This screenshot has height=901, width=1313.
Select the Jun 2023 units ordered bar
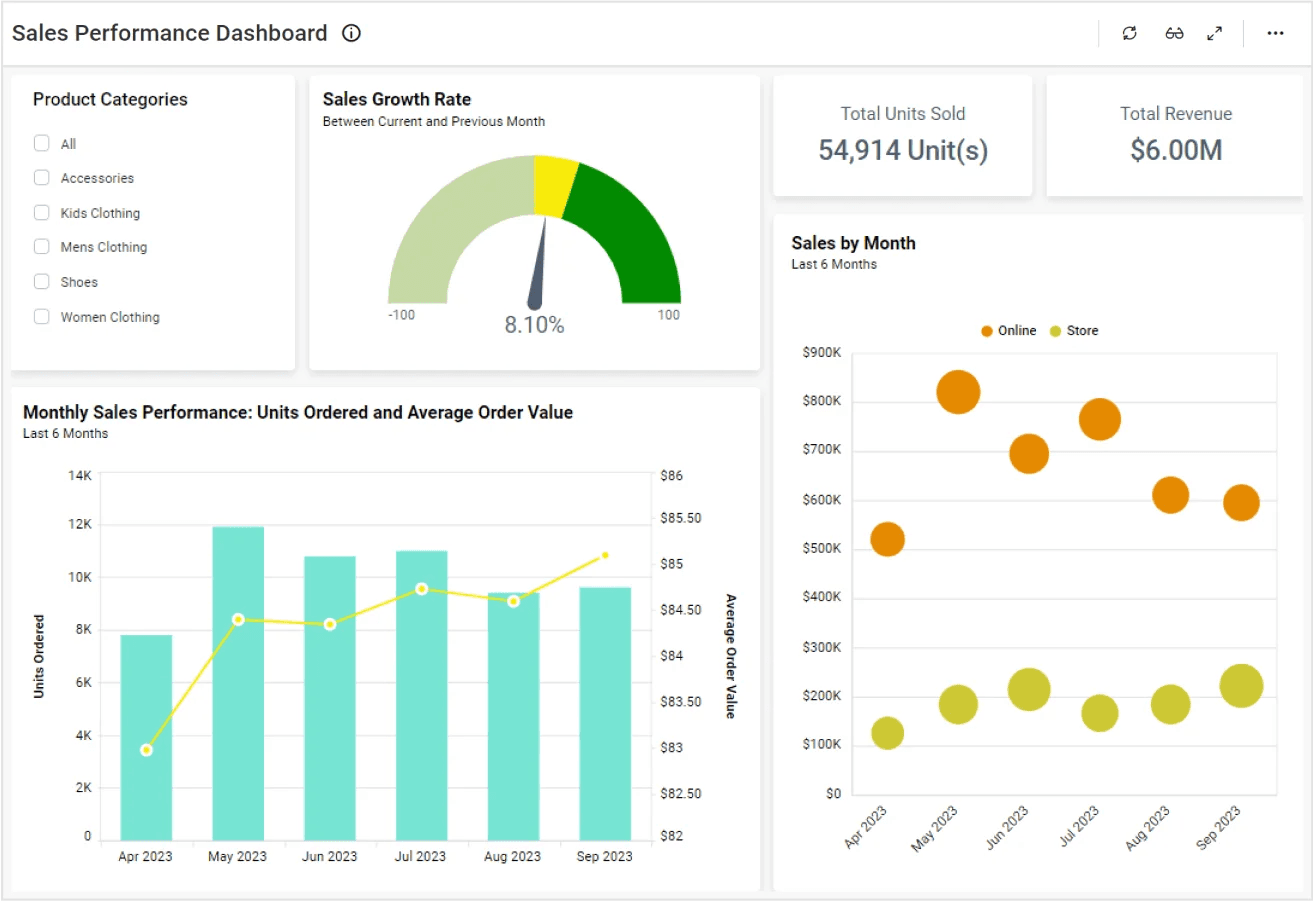tap(330, 698)
